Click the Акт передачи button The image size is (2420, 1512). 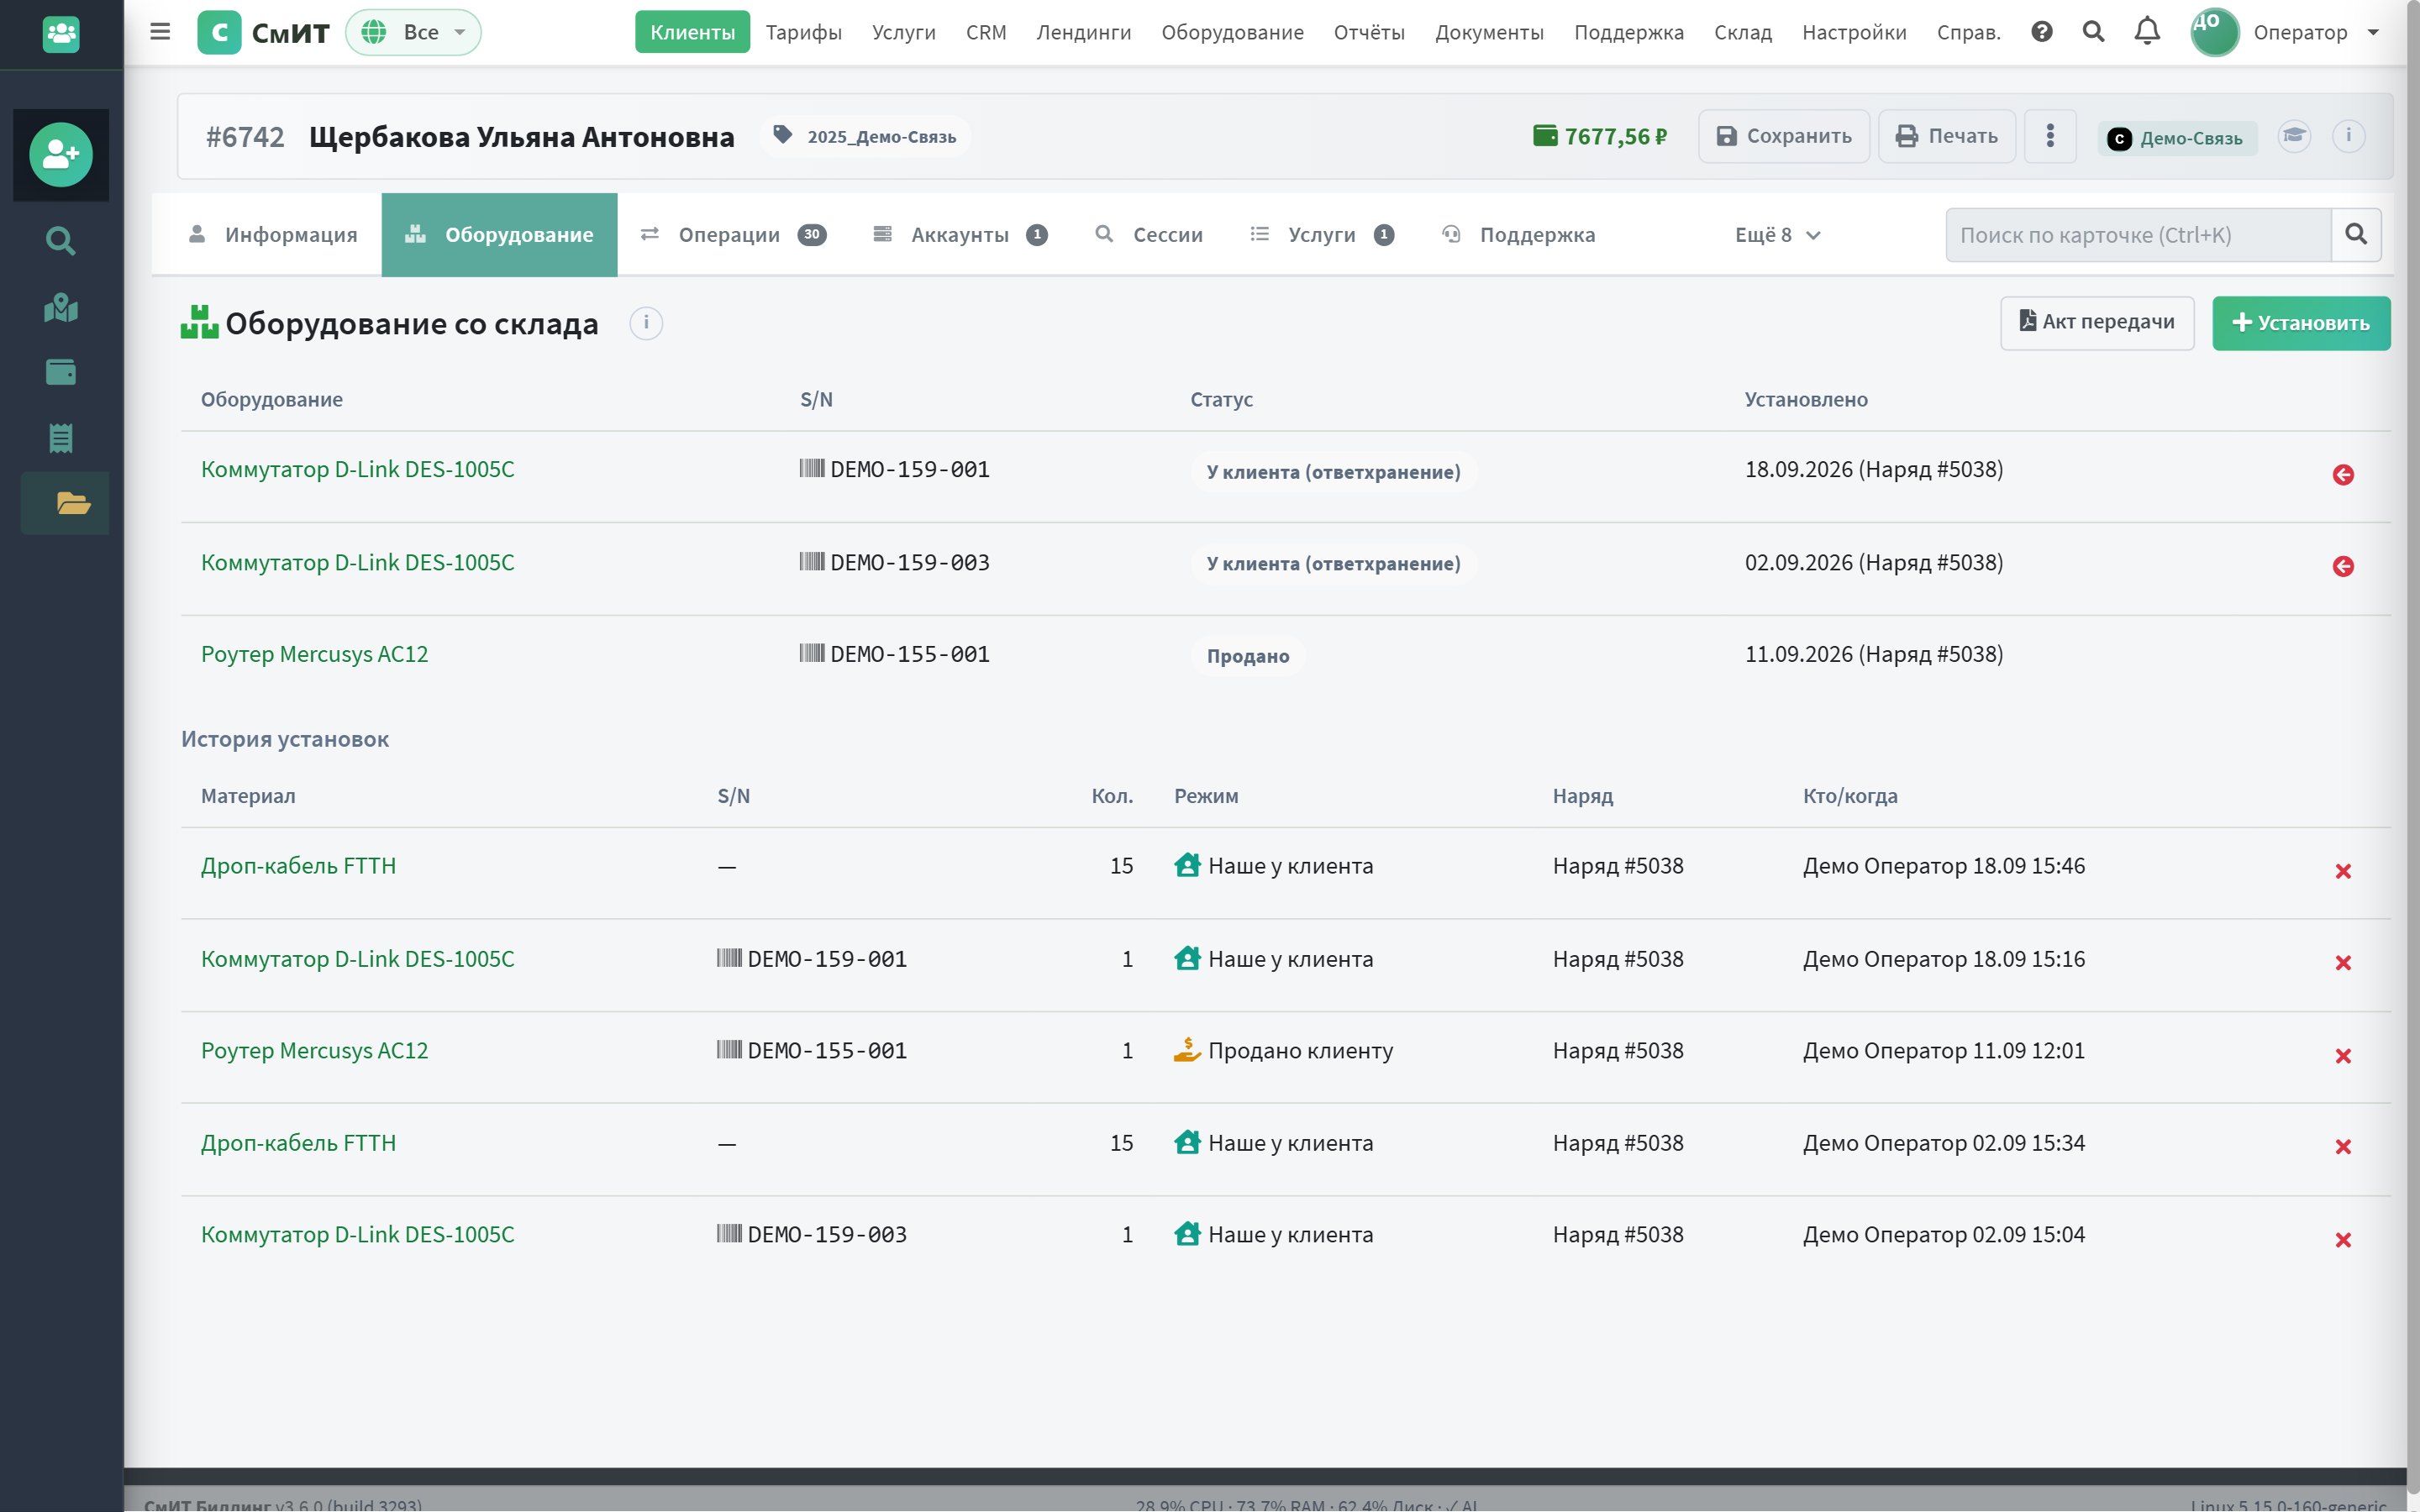(x=2097, y=323)
